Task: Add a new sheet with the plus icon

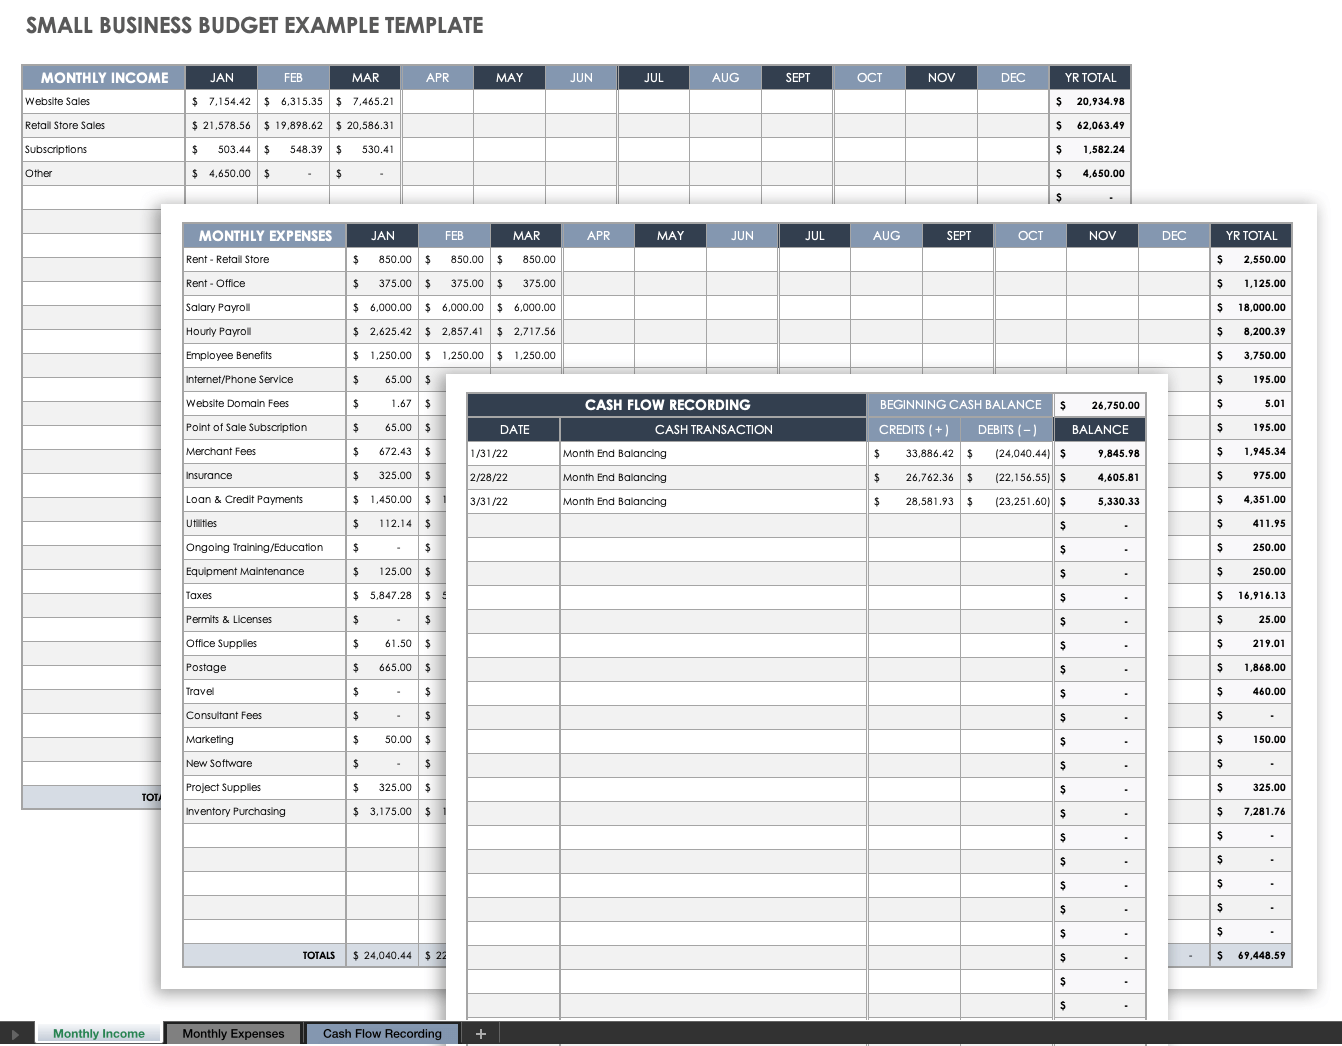Action: pyautogui.click(x=481, y=1034)
